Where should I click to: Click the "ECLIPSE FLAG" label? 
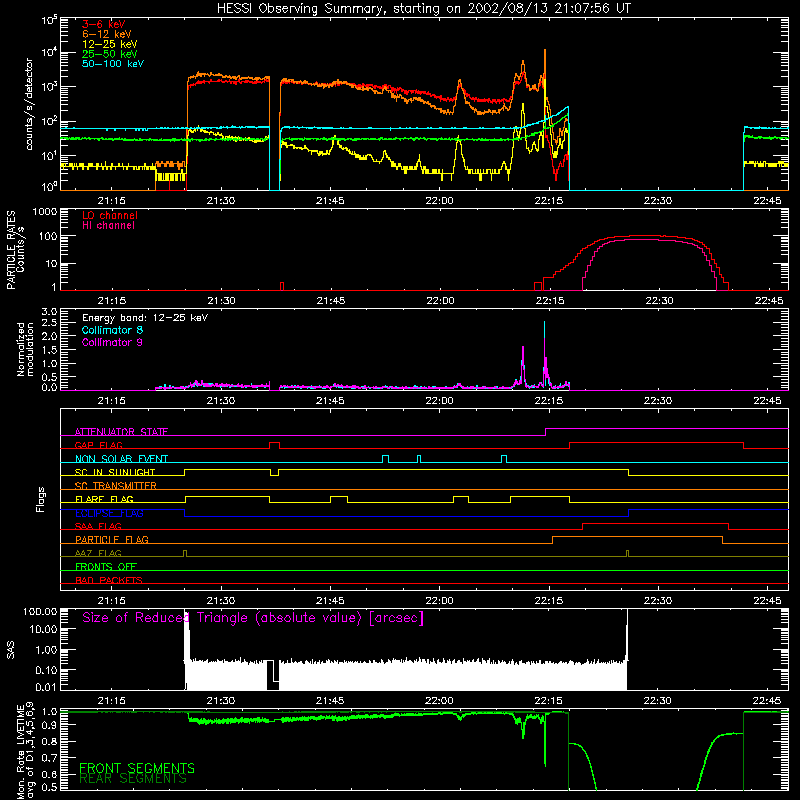click(x=109, y=513)
